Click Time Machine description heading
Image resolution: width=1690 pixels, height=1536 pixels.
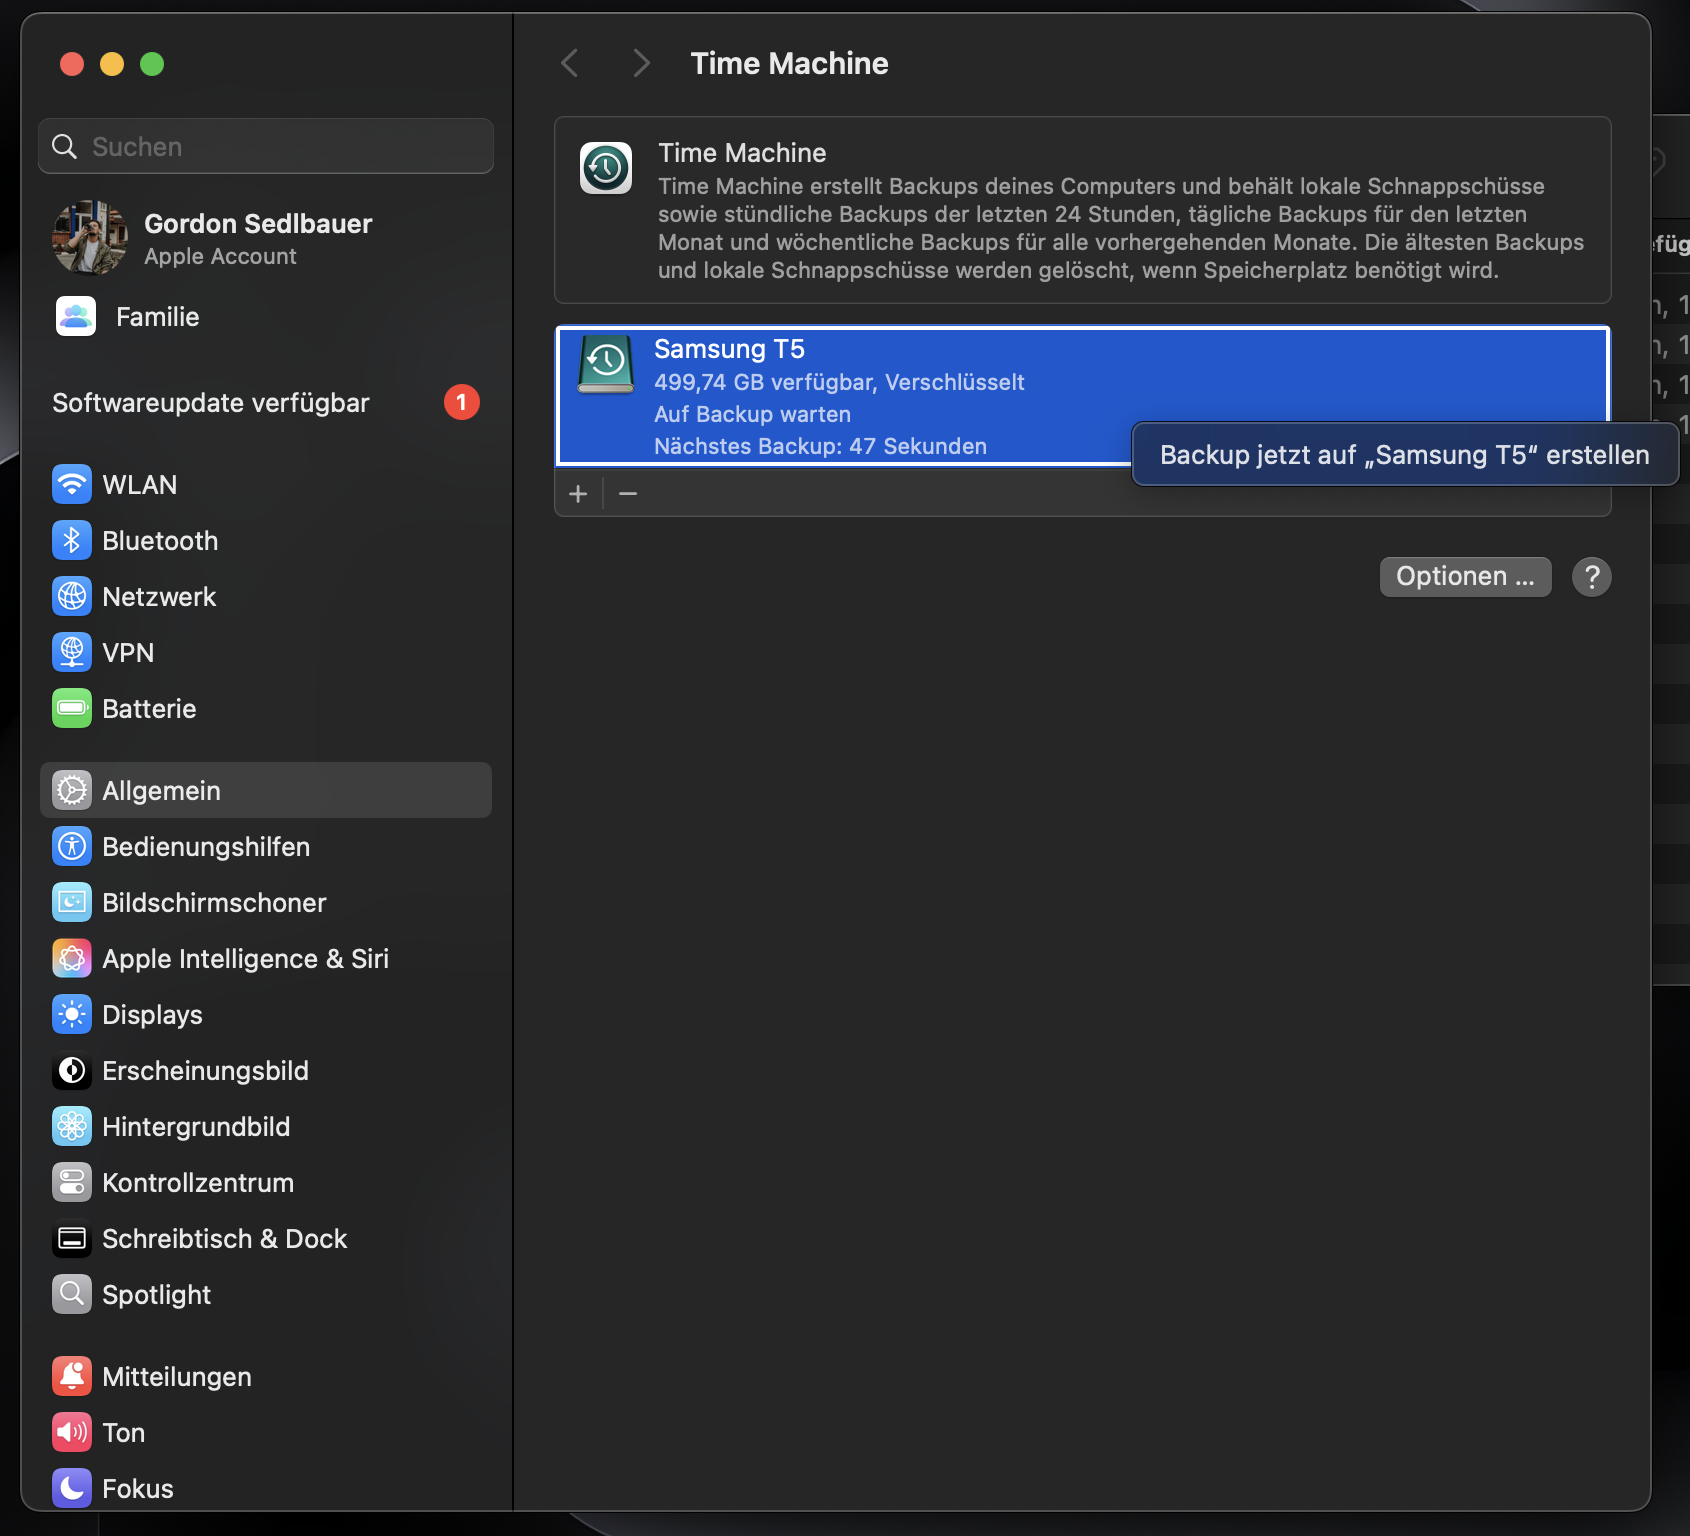(742, 153)
